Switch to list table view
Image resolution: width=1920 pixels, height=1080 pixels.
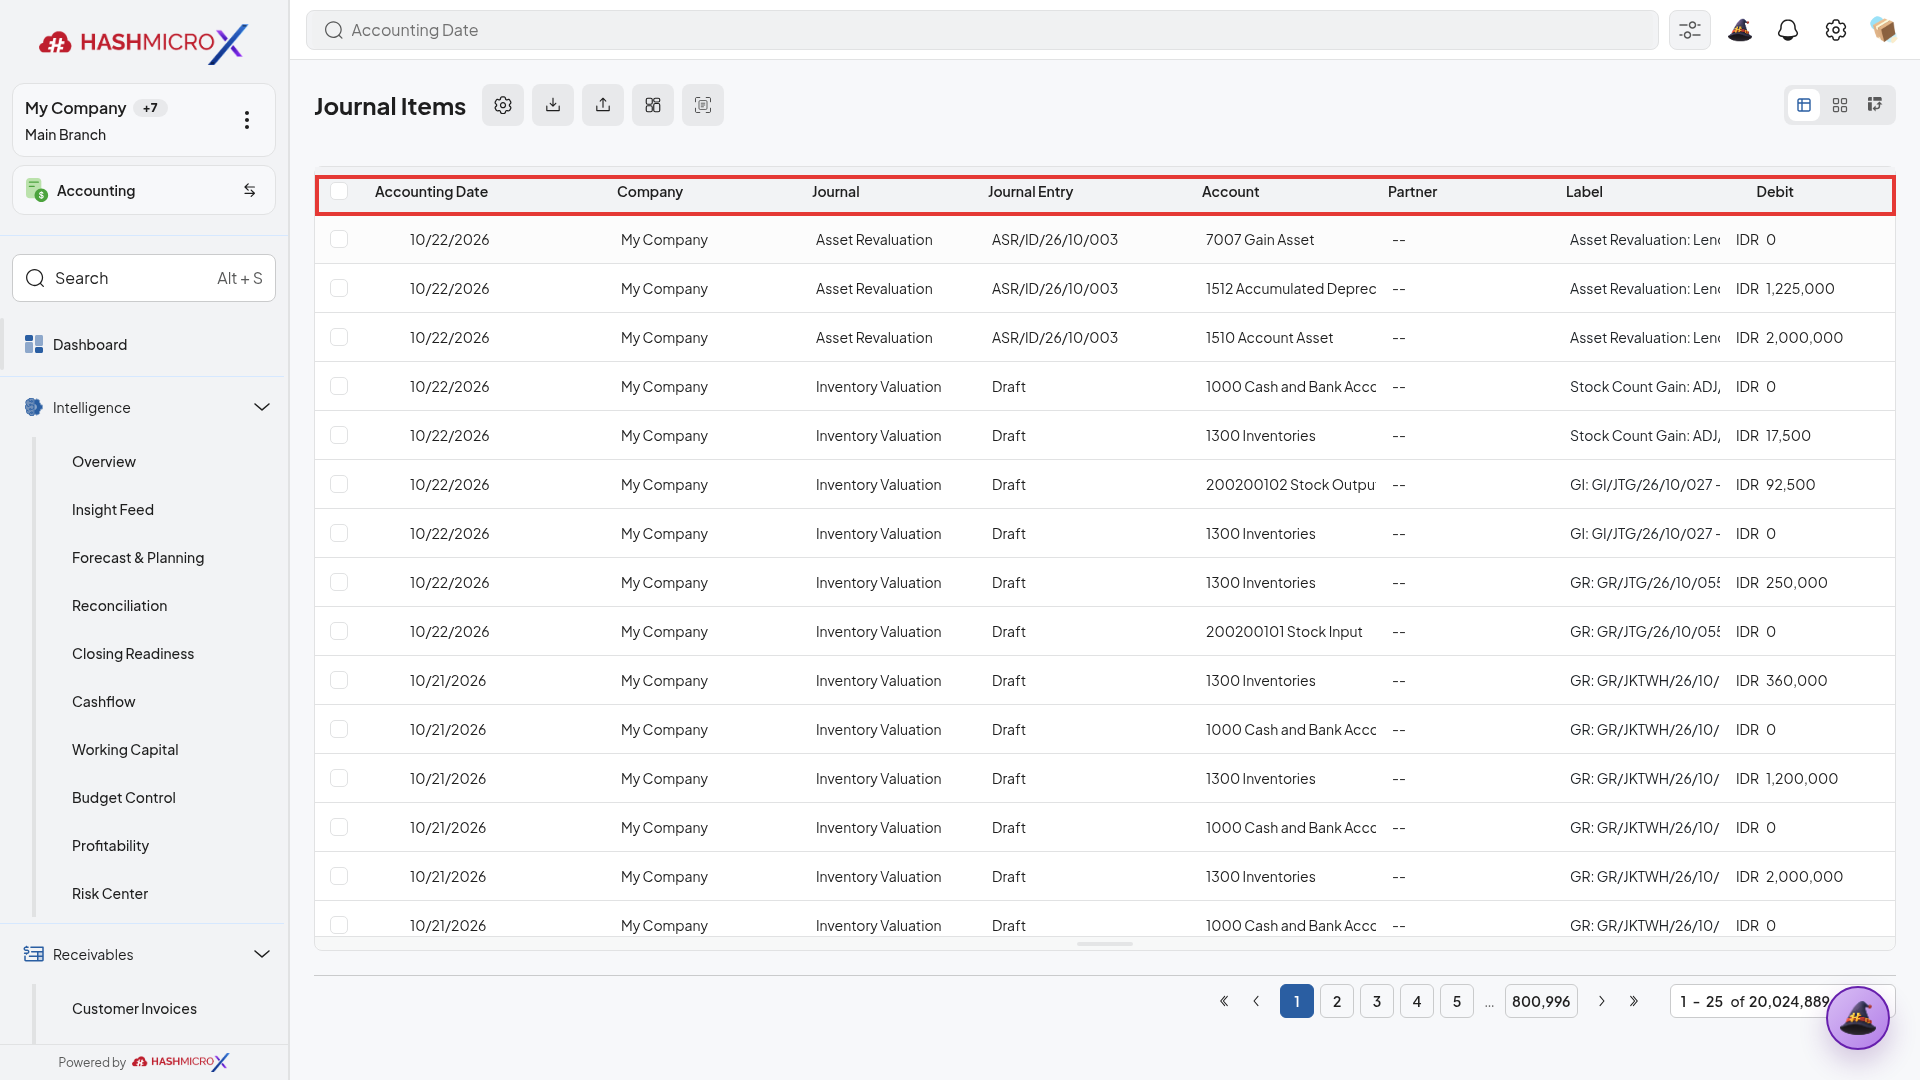coord(1804,105)
